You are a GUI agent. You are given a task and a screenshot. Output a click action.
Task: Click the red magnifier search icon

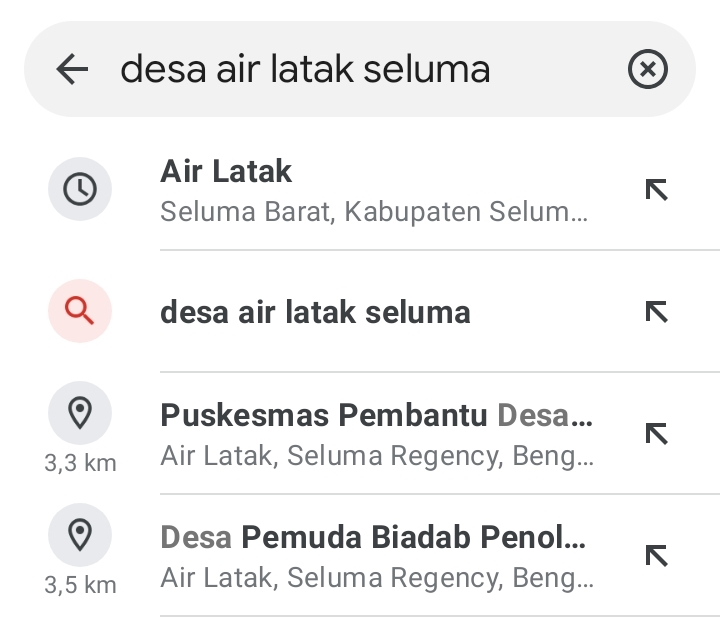coord(80,311)
